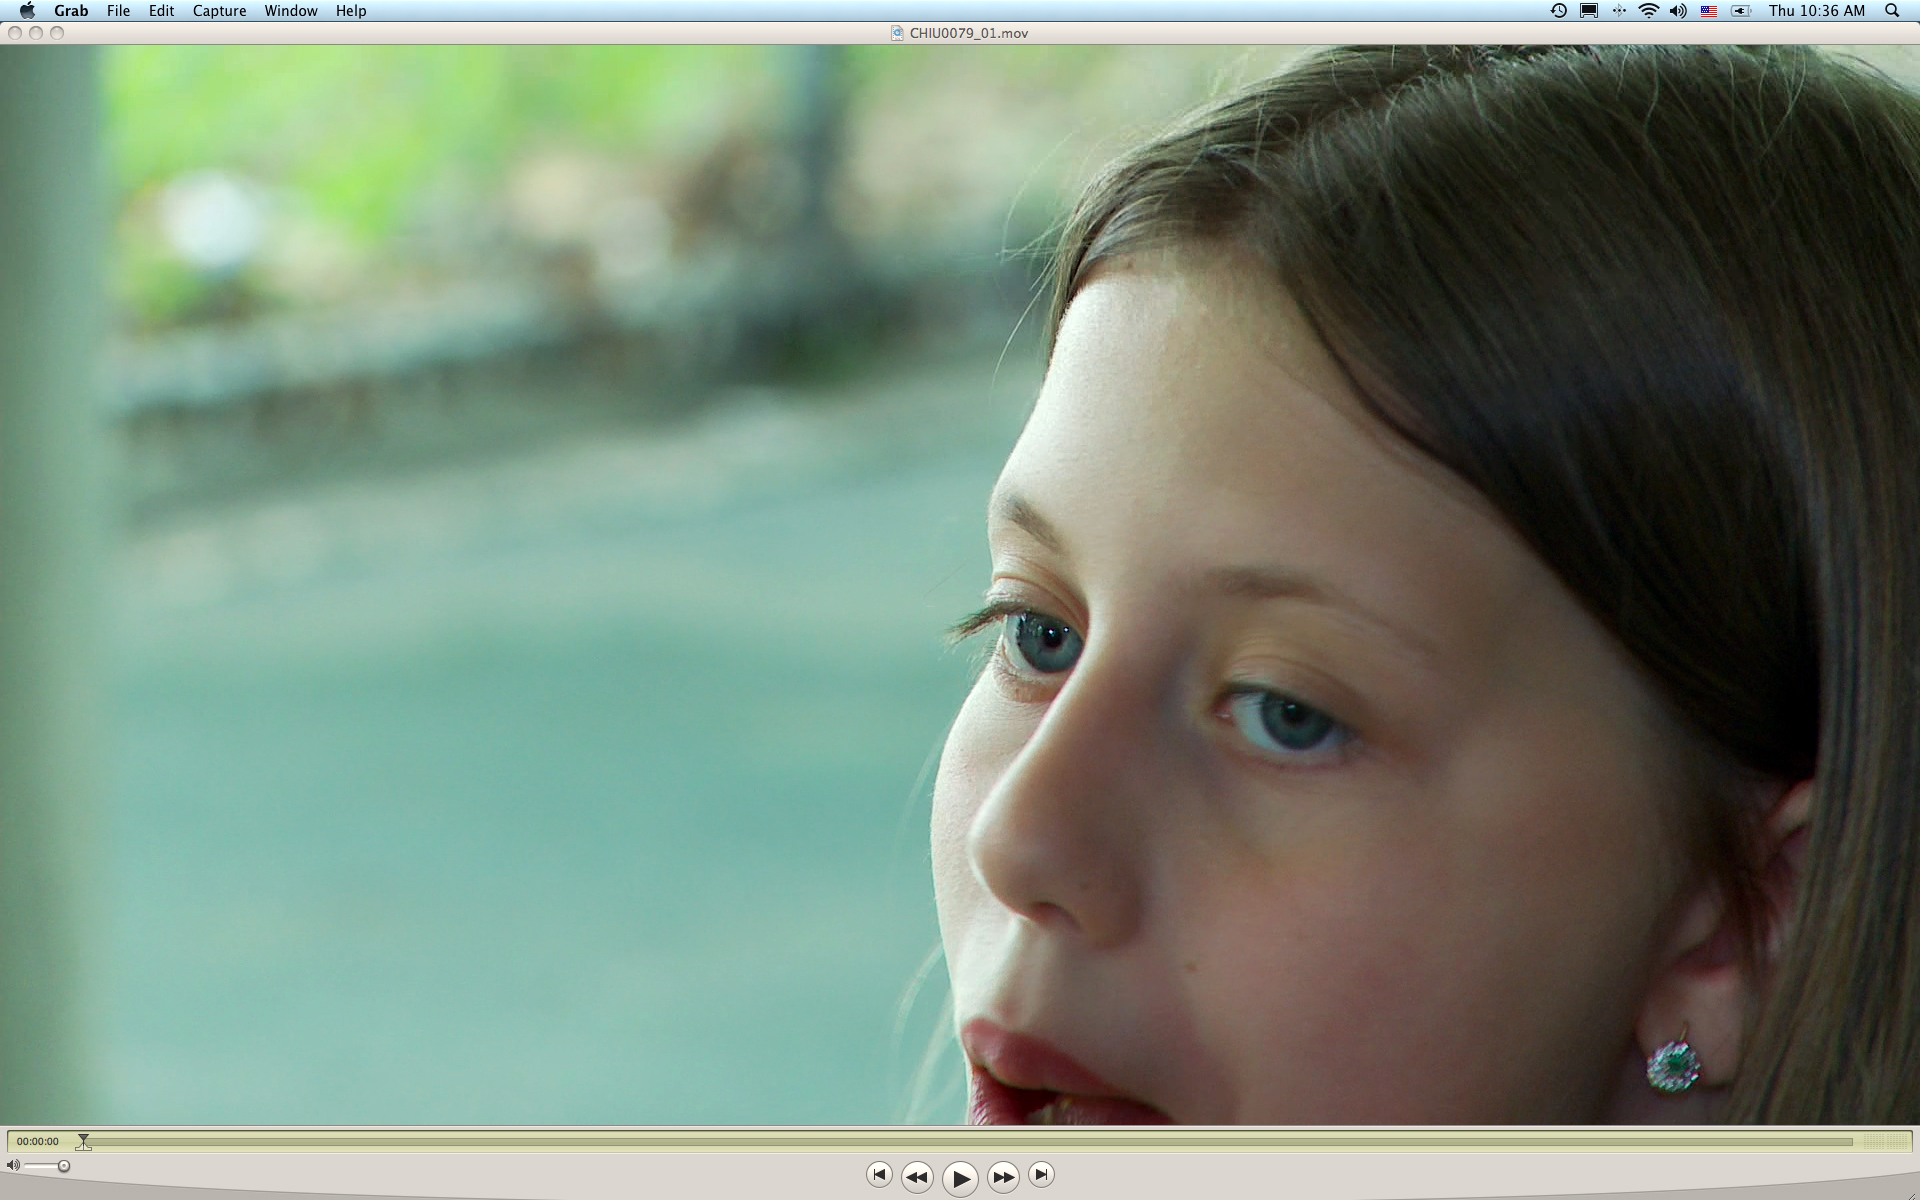Click the playhead marker on the timeline
Screen dimensions: 1920x1200
83,1142
